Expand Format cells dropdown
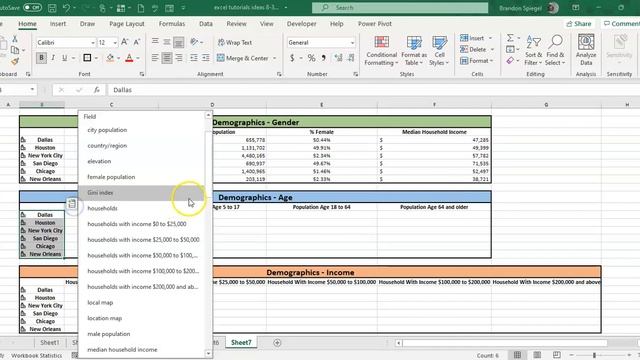640x360 pixels. 492,61
